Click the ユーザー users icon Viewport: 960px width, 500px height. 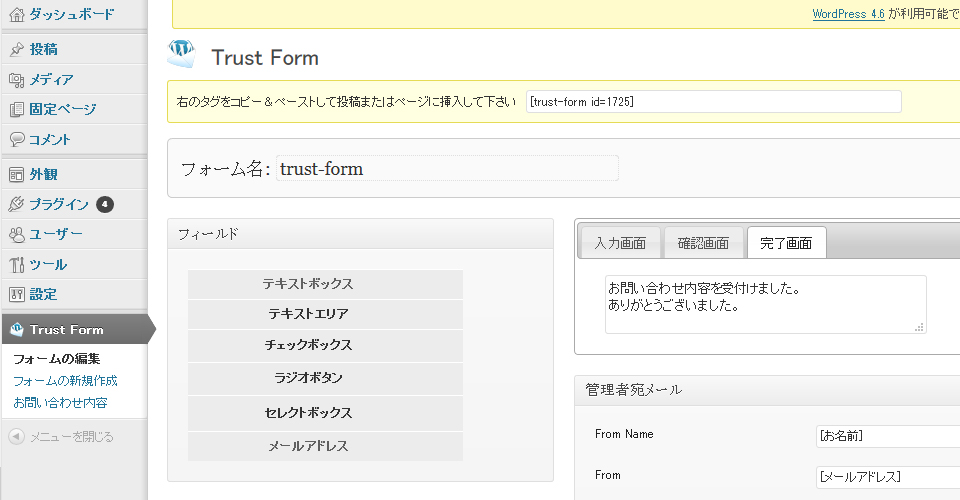point(17,234)
